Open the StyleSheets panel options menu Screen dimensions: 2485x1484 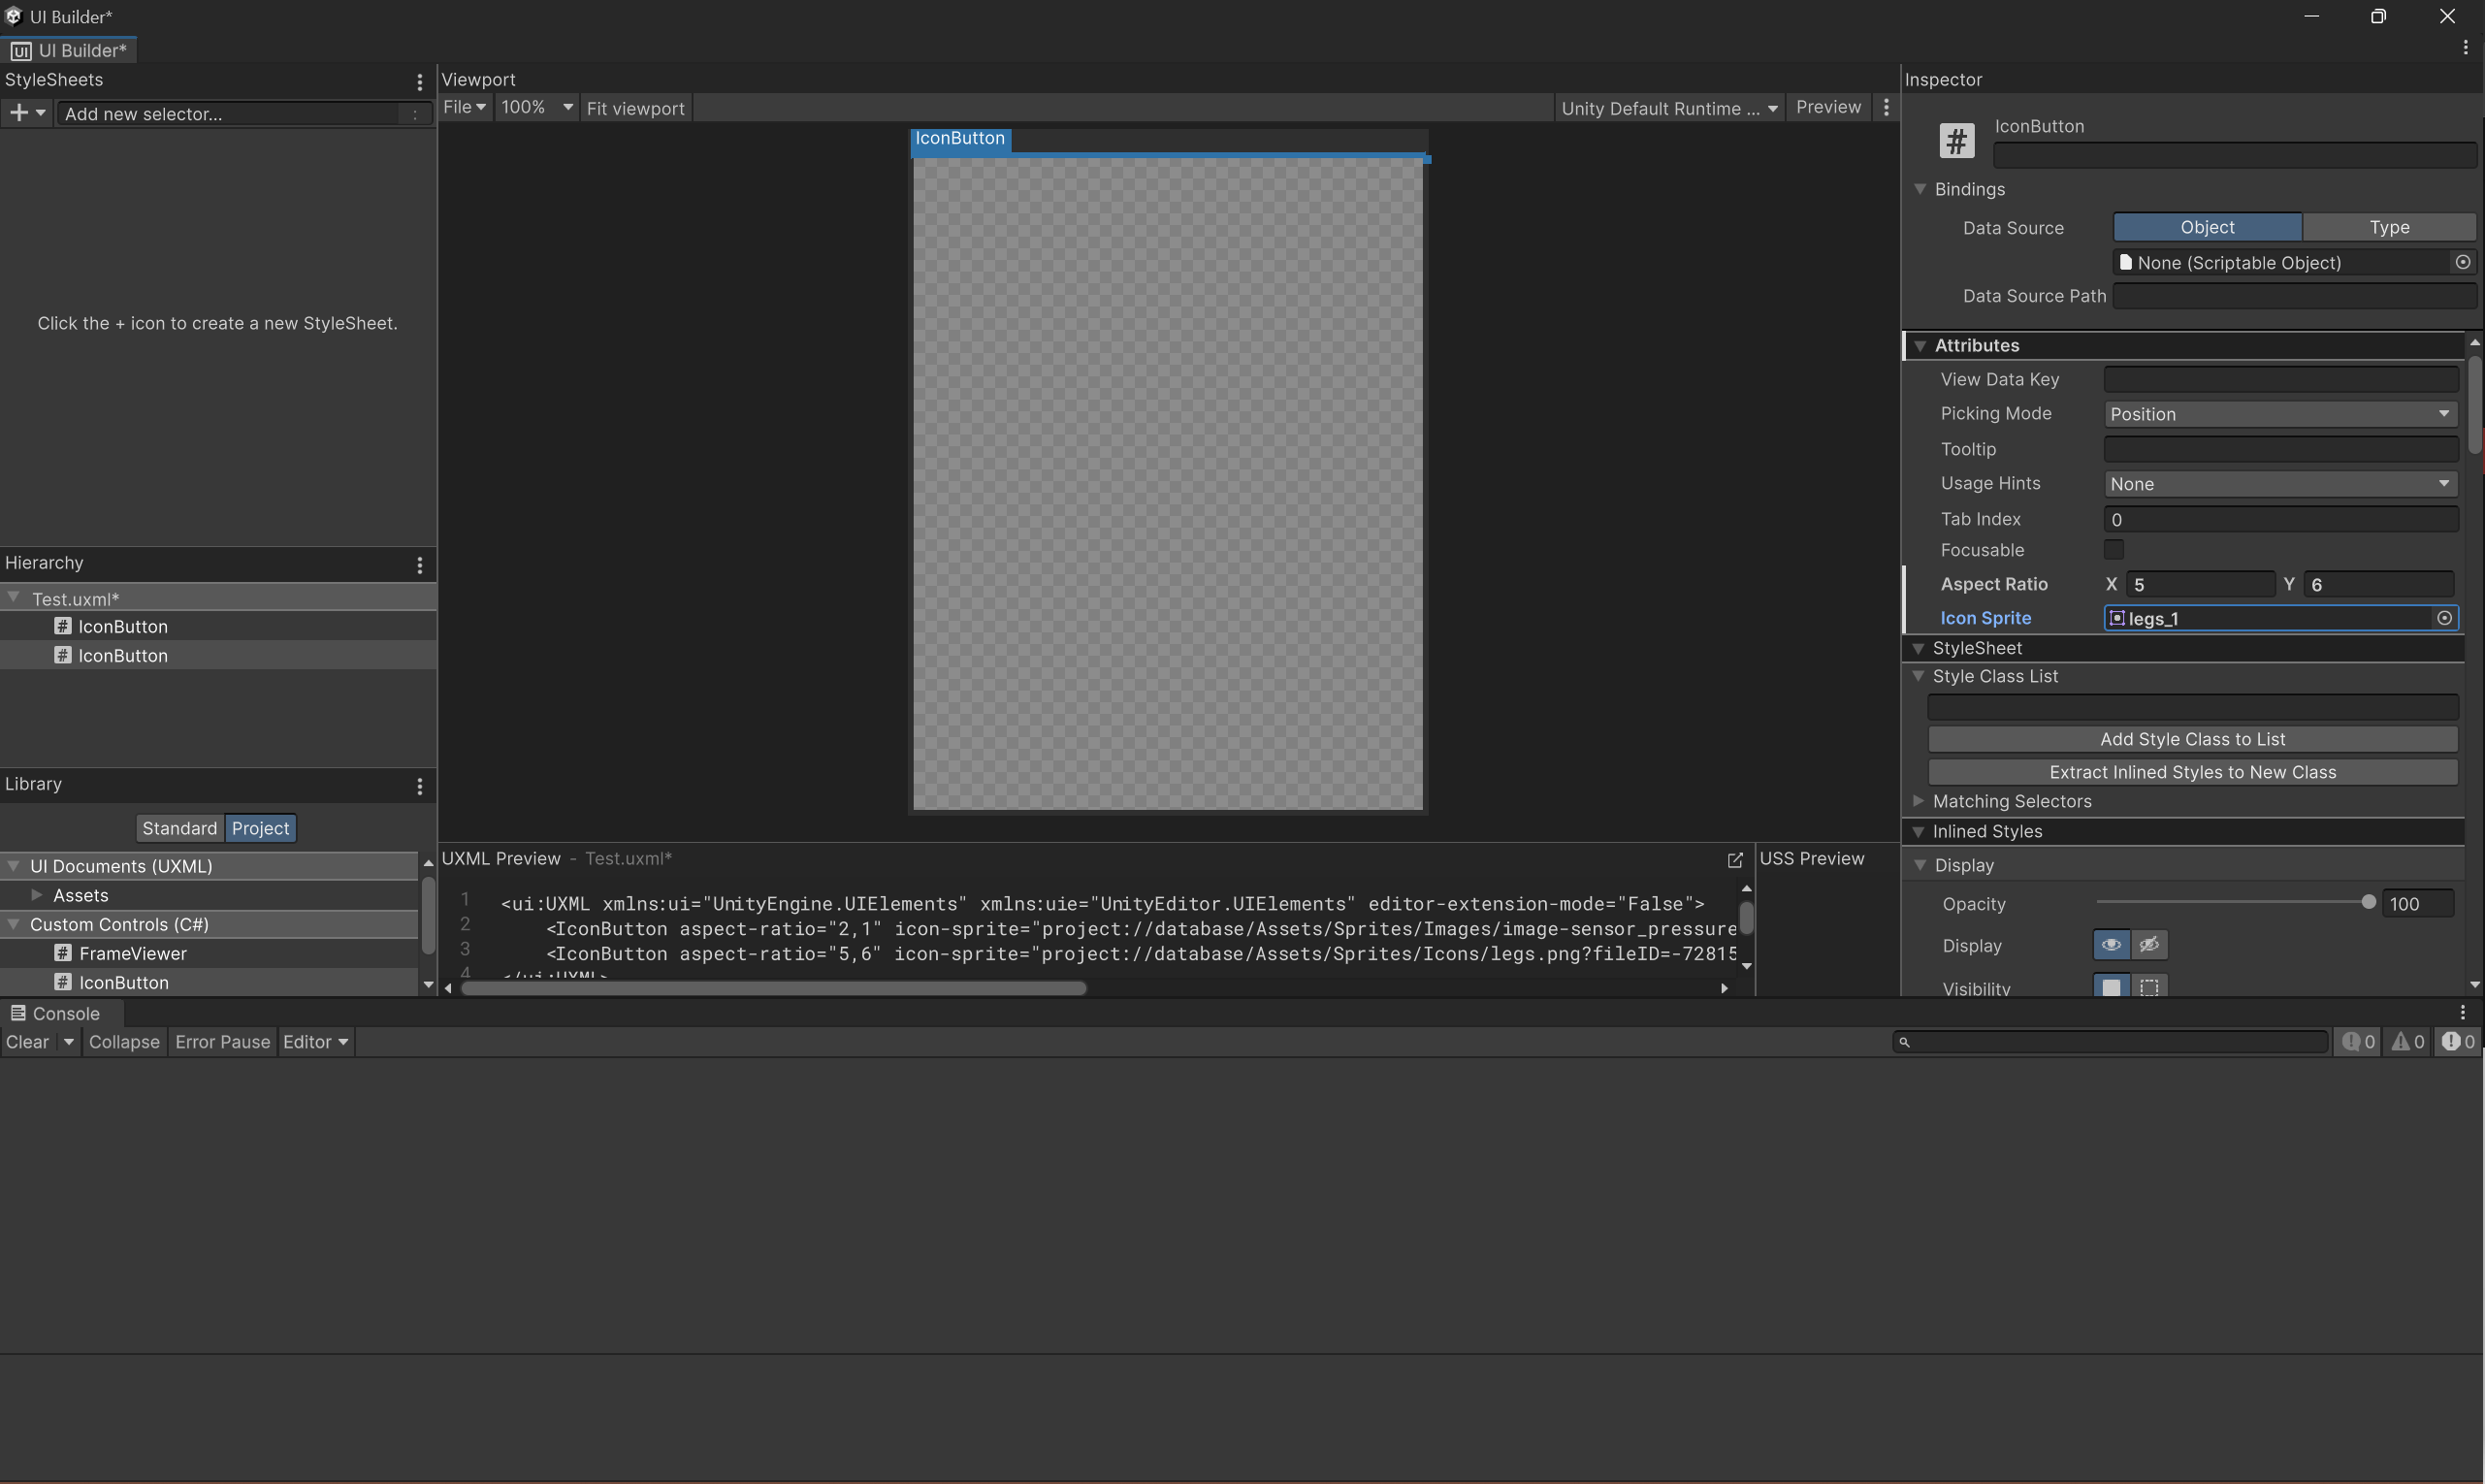point(419,82)
